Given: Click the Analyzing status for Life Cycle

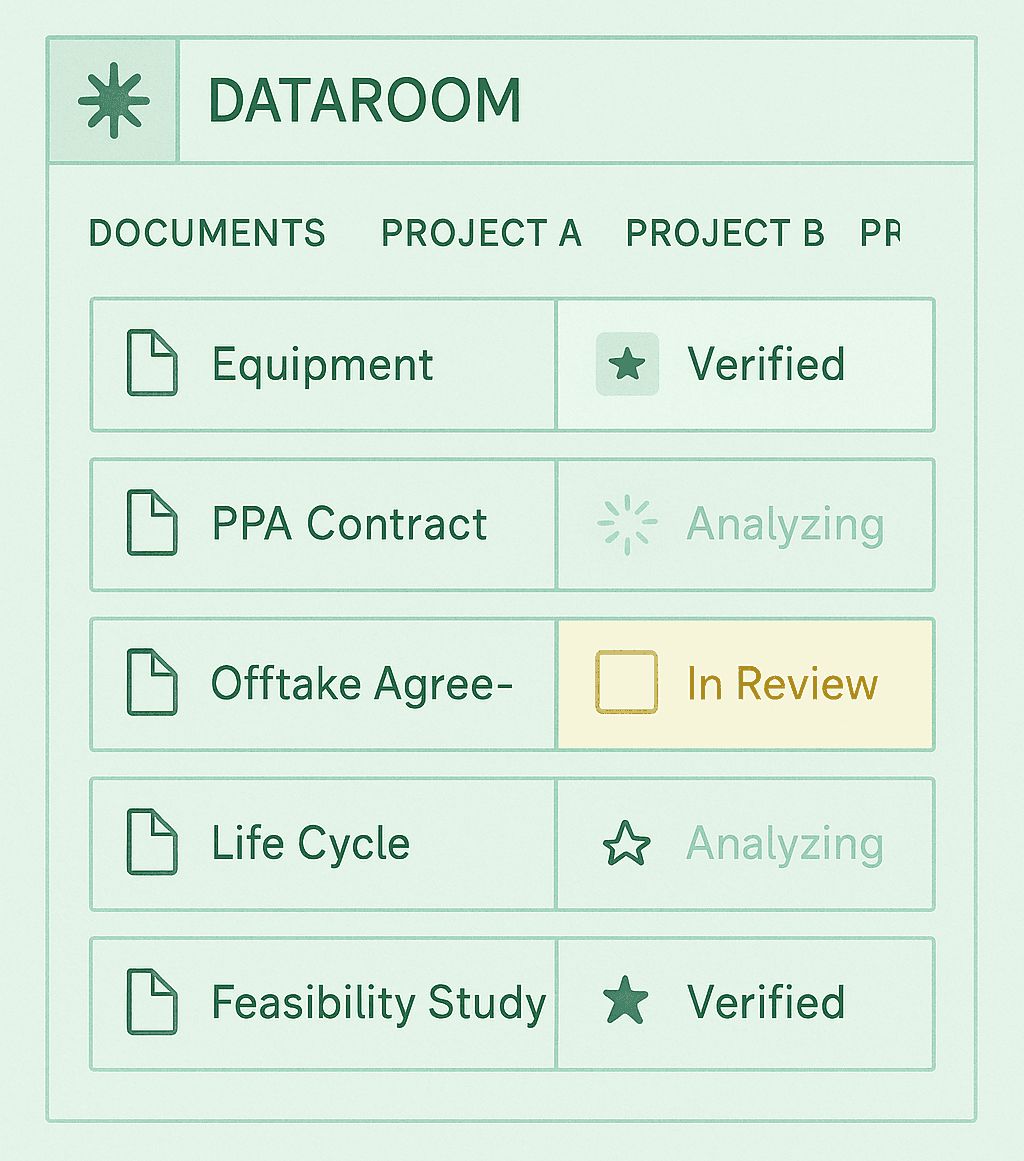Looking at the screenshot, I should (784, 844).
